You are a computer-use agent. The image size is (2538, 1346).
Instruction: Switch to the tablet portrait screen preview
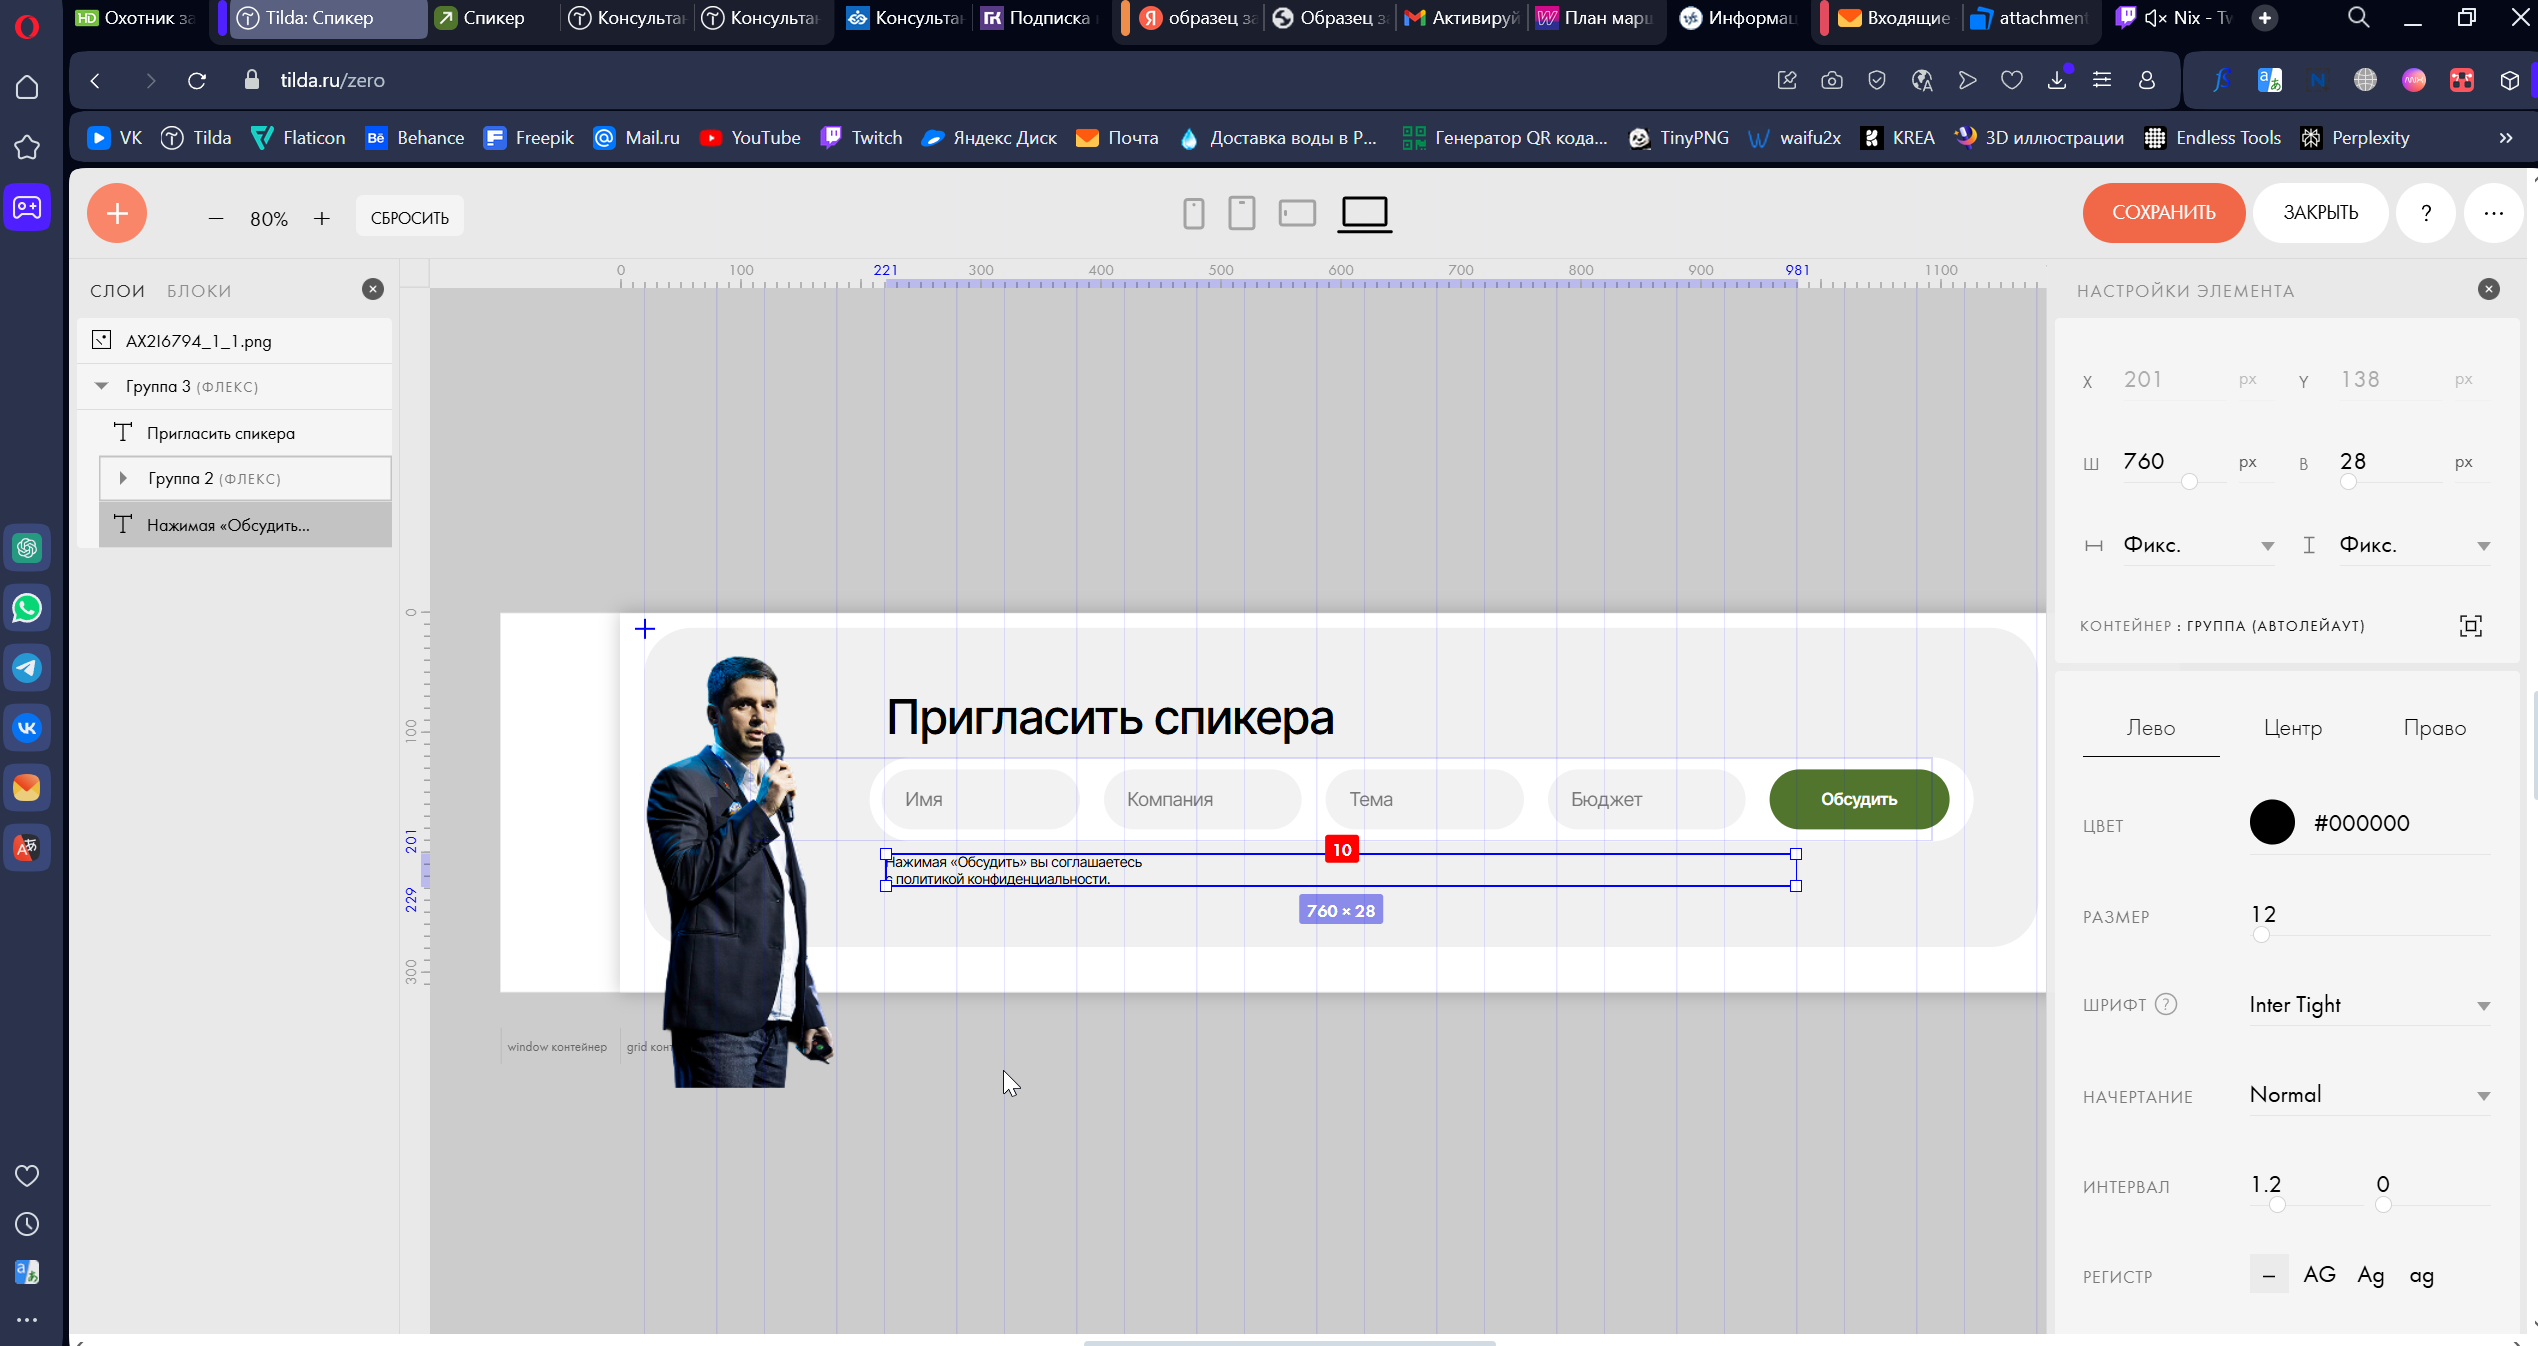(1241, 213)
